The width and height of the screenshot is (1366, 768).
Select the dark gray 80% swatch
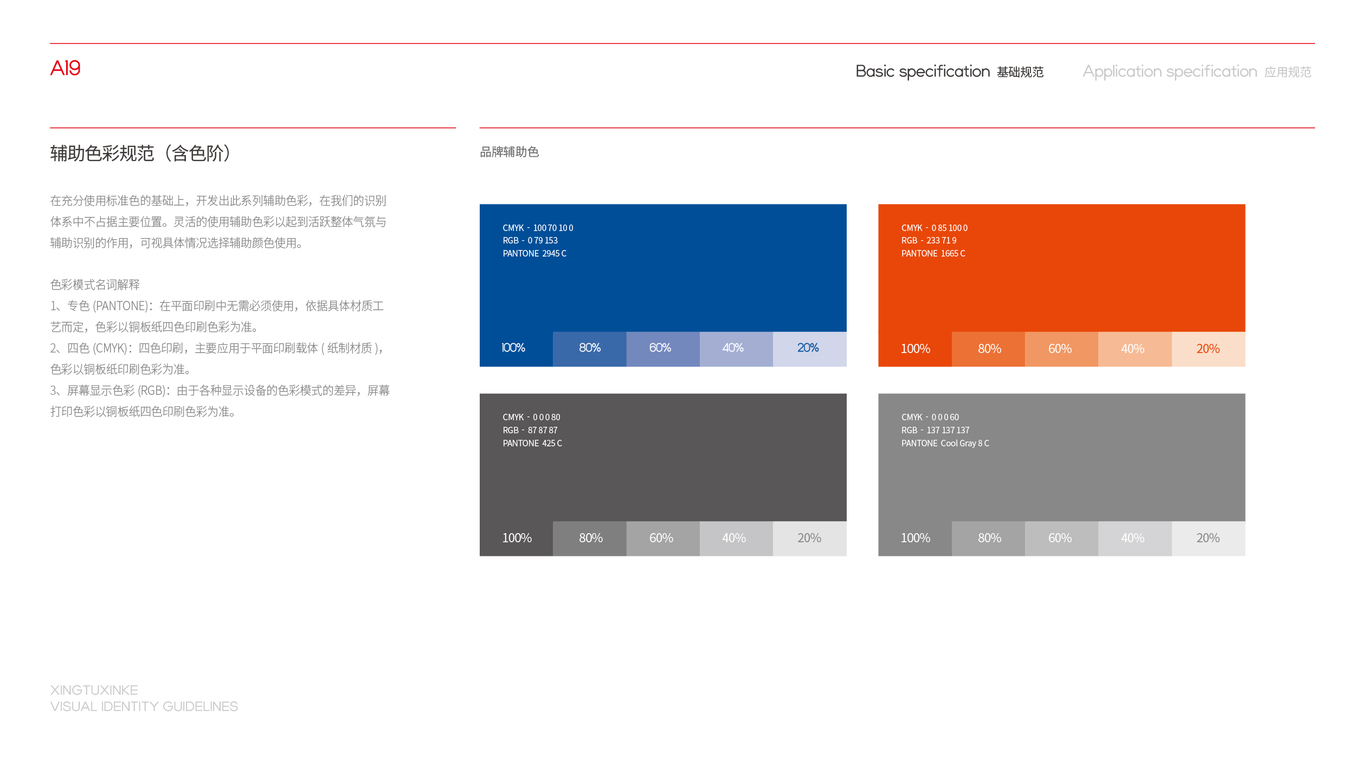pos(590,539)
